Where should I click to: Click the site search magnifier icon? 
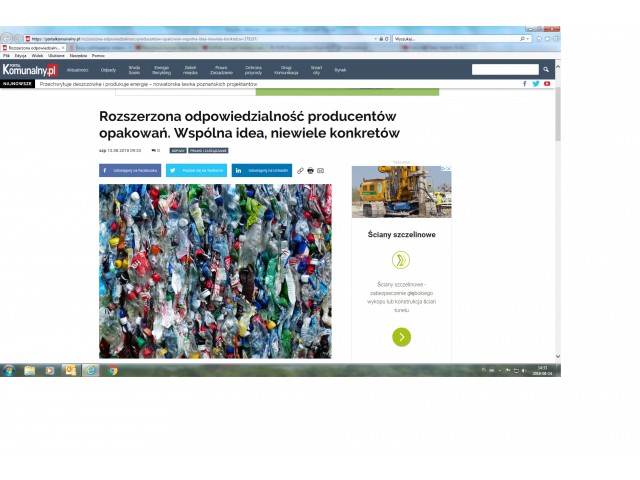545,70
